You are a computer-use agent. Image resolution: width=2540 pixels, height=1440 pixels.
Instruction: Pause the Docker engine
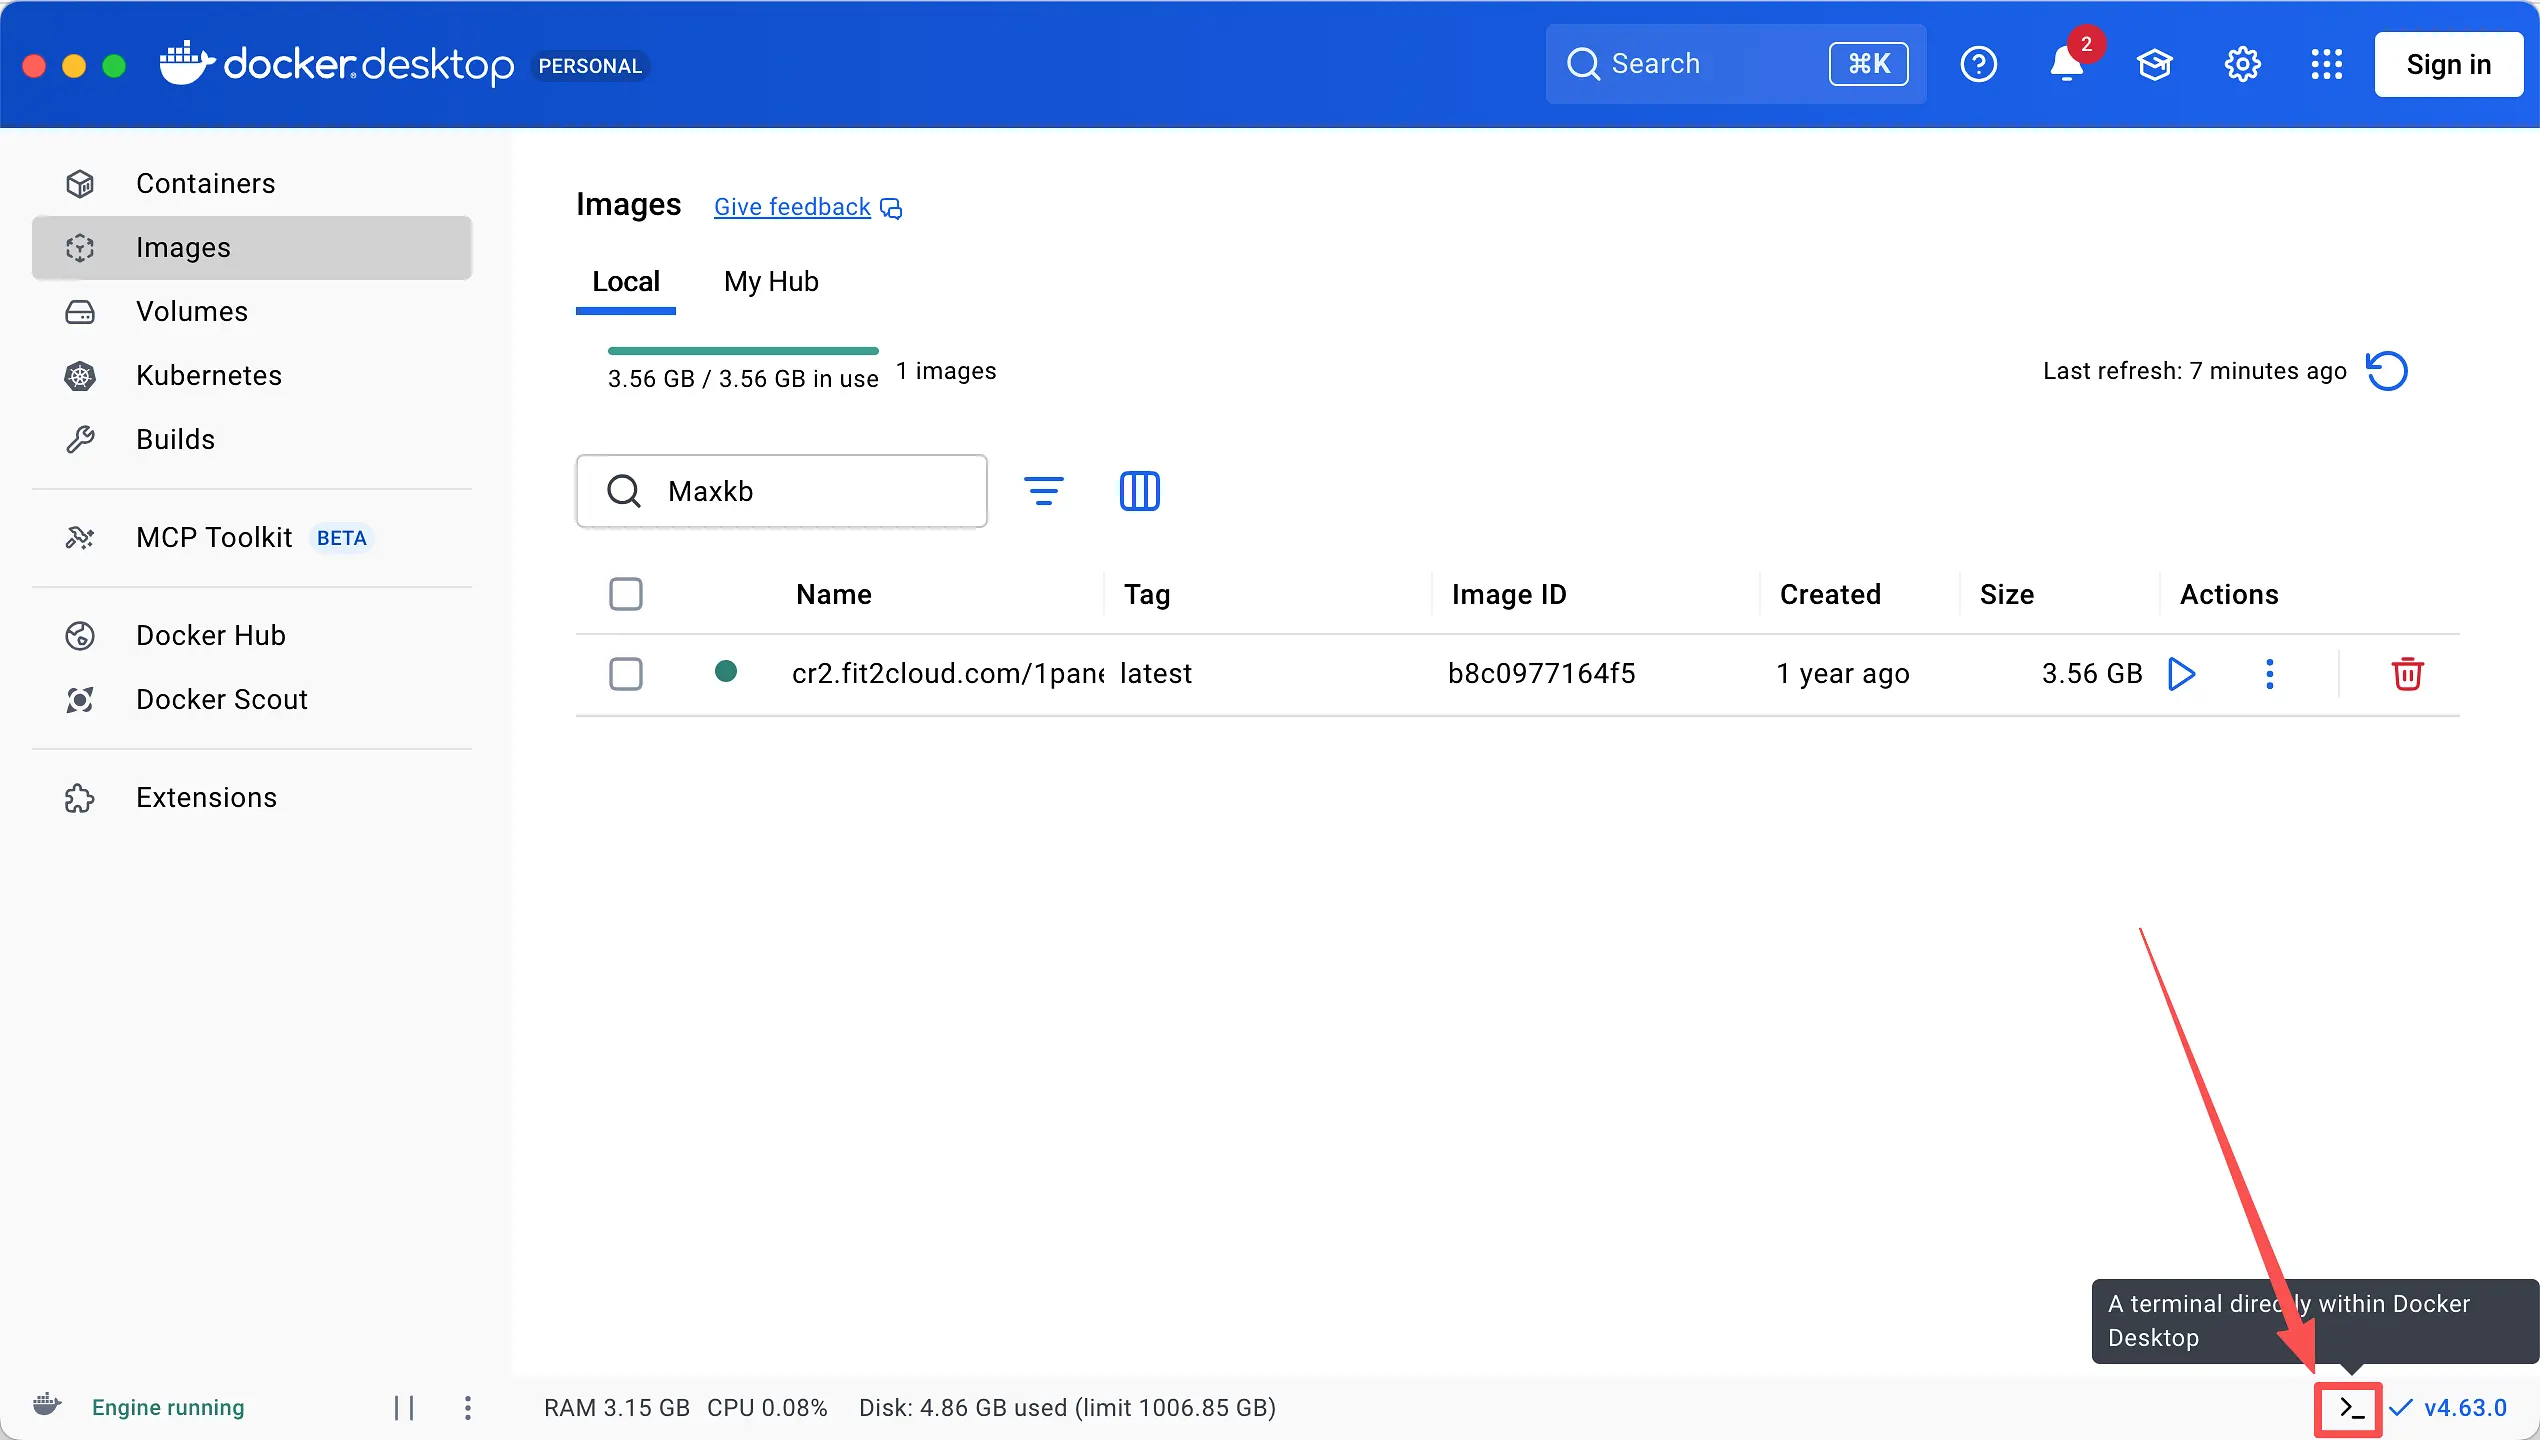[404, 1408]
